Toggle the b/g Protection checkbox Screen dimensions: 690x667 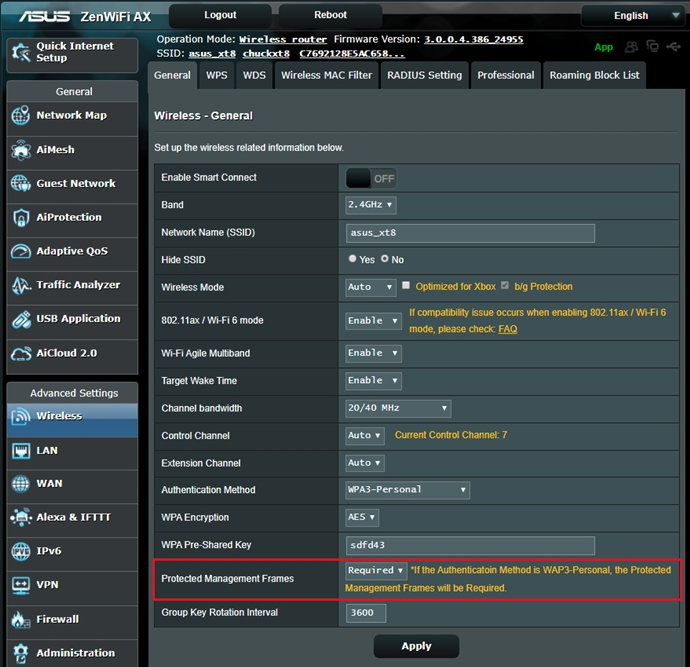pyautogui.click(x=505, y=286)
